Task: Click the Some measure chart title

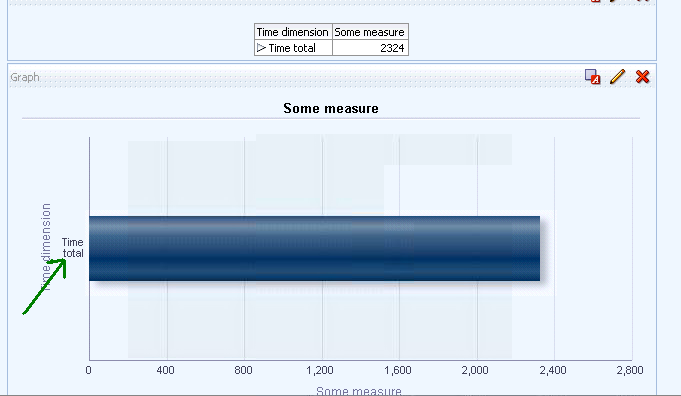Action: pyautogui.click(x=331, y=109)
